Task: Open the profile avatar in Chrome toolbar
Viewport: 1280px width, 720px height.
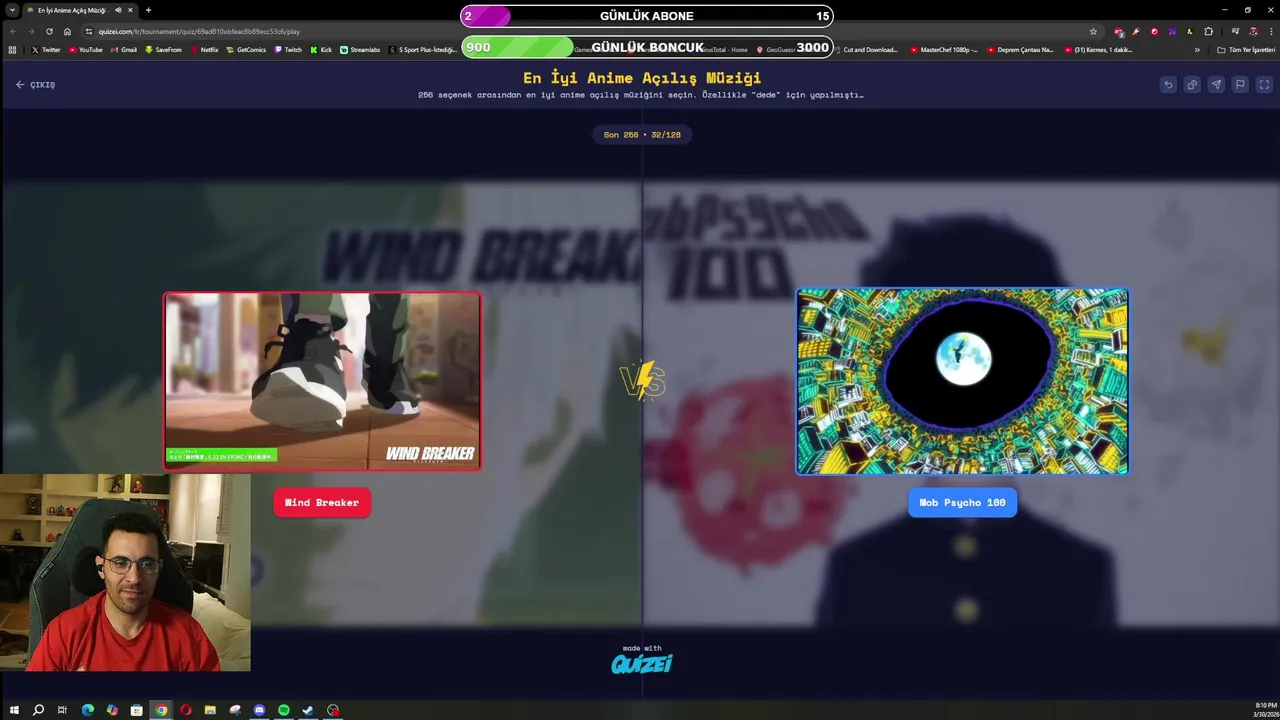Action: click(1253, 31)
